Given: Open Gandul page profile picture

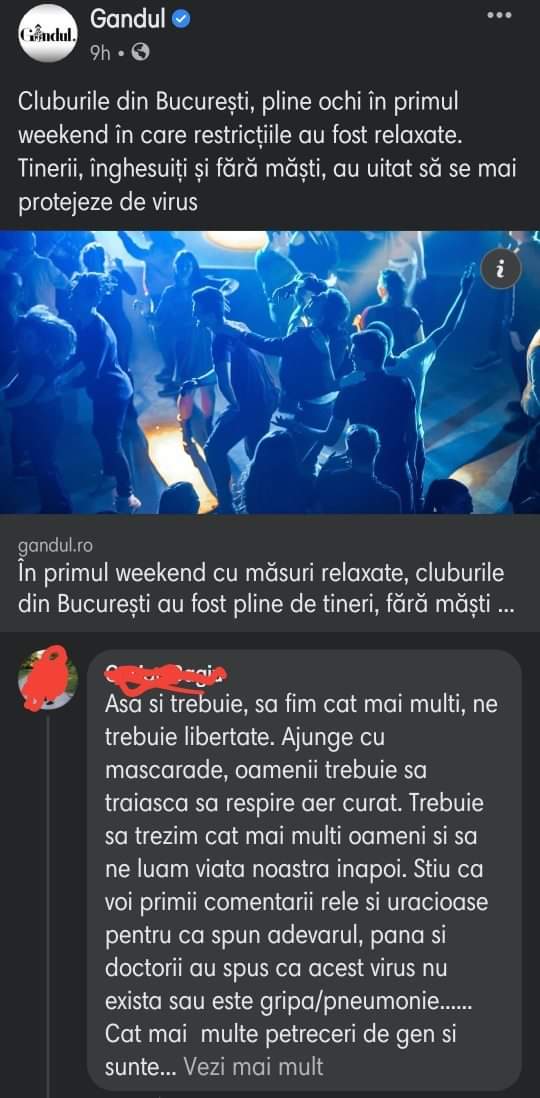Looking at the screenshot, I should [46, 34].
